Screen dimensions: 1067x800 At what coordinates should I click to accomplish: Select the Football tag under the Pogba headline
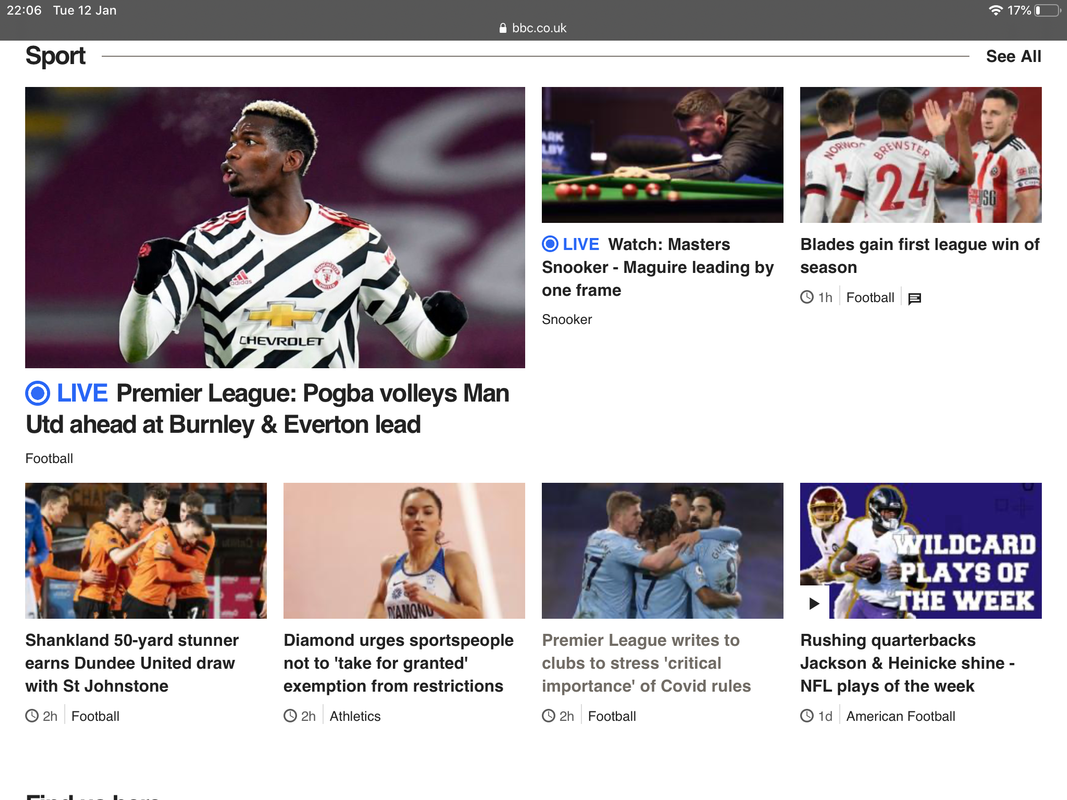coord(49,459)
